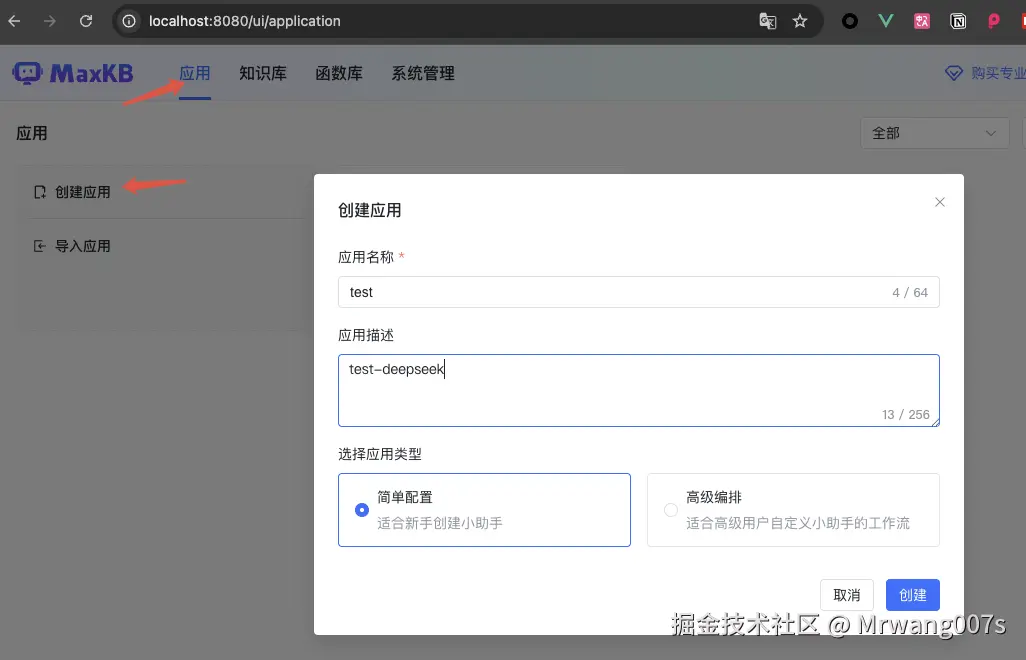Bookmark this page with the star icon
1026x660 pixels.
click(x=800, y=21)
